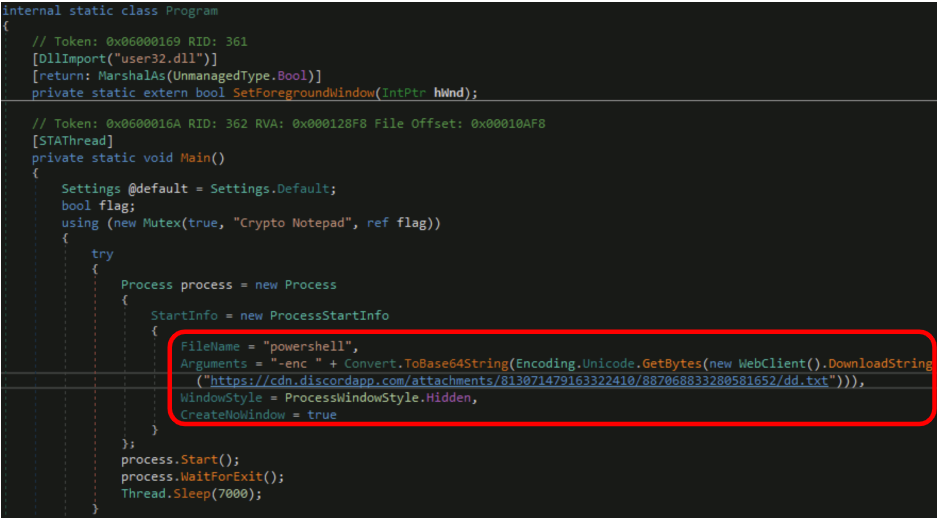The height and width of the screenshot is (519, 937).
Task: Click the MarshalAs return attribute text
Action: 177,76
